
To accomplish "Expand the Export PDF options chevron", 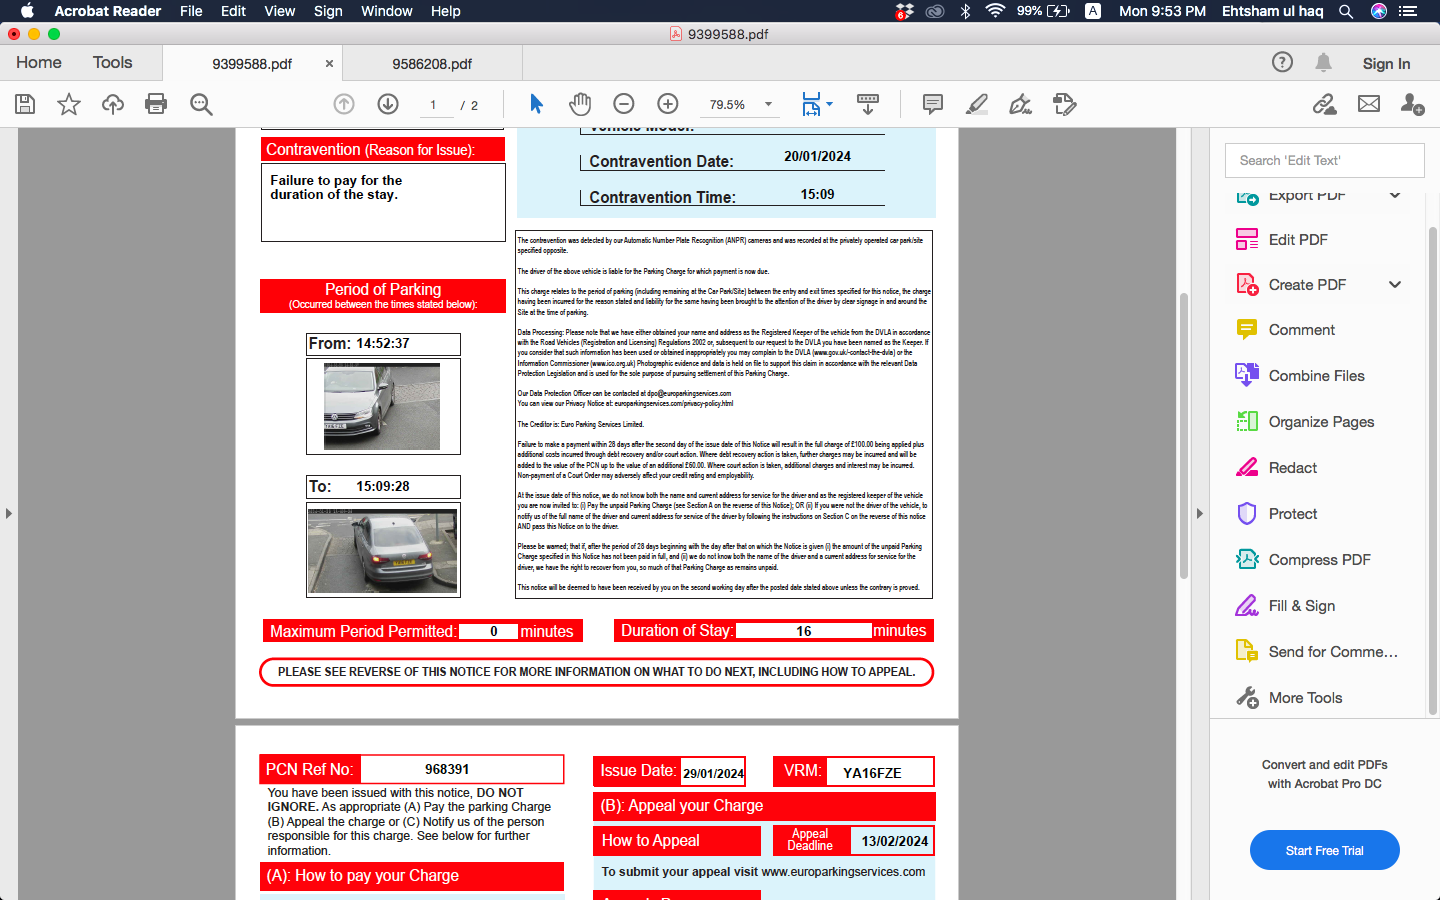I will click(x=1395, y=195).
